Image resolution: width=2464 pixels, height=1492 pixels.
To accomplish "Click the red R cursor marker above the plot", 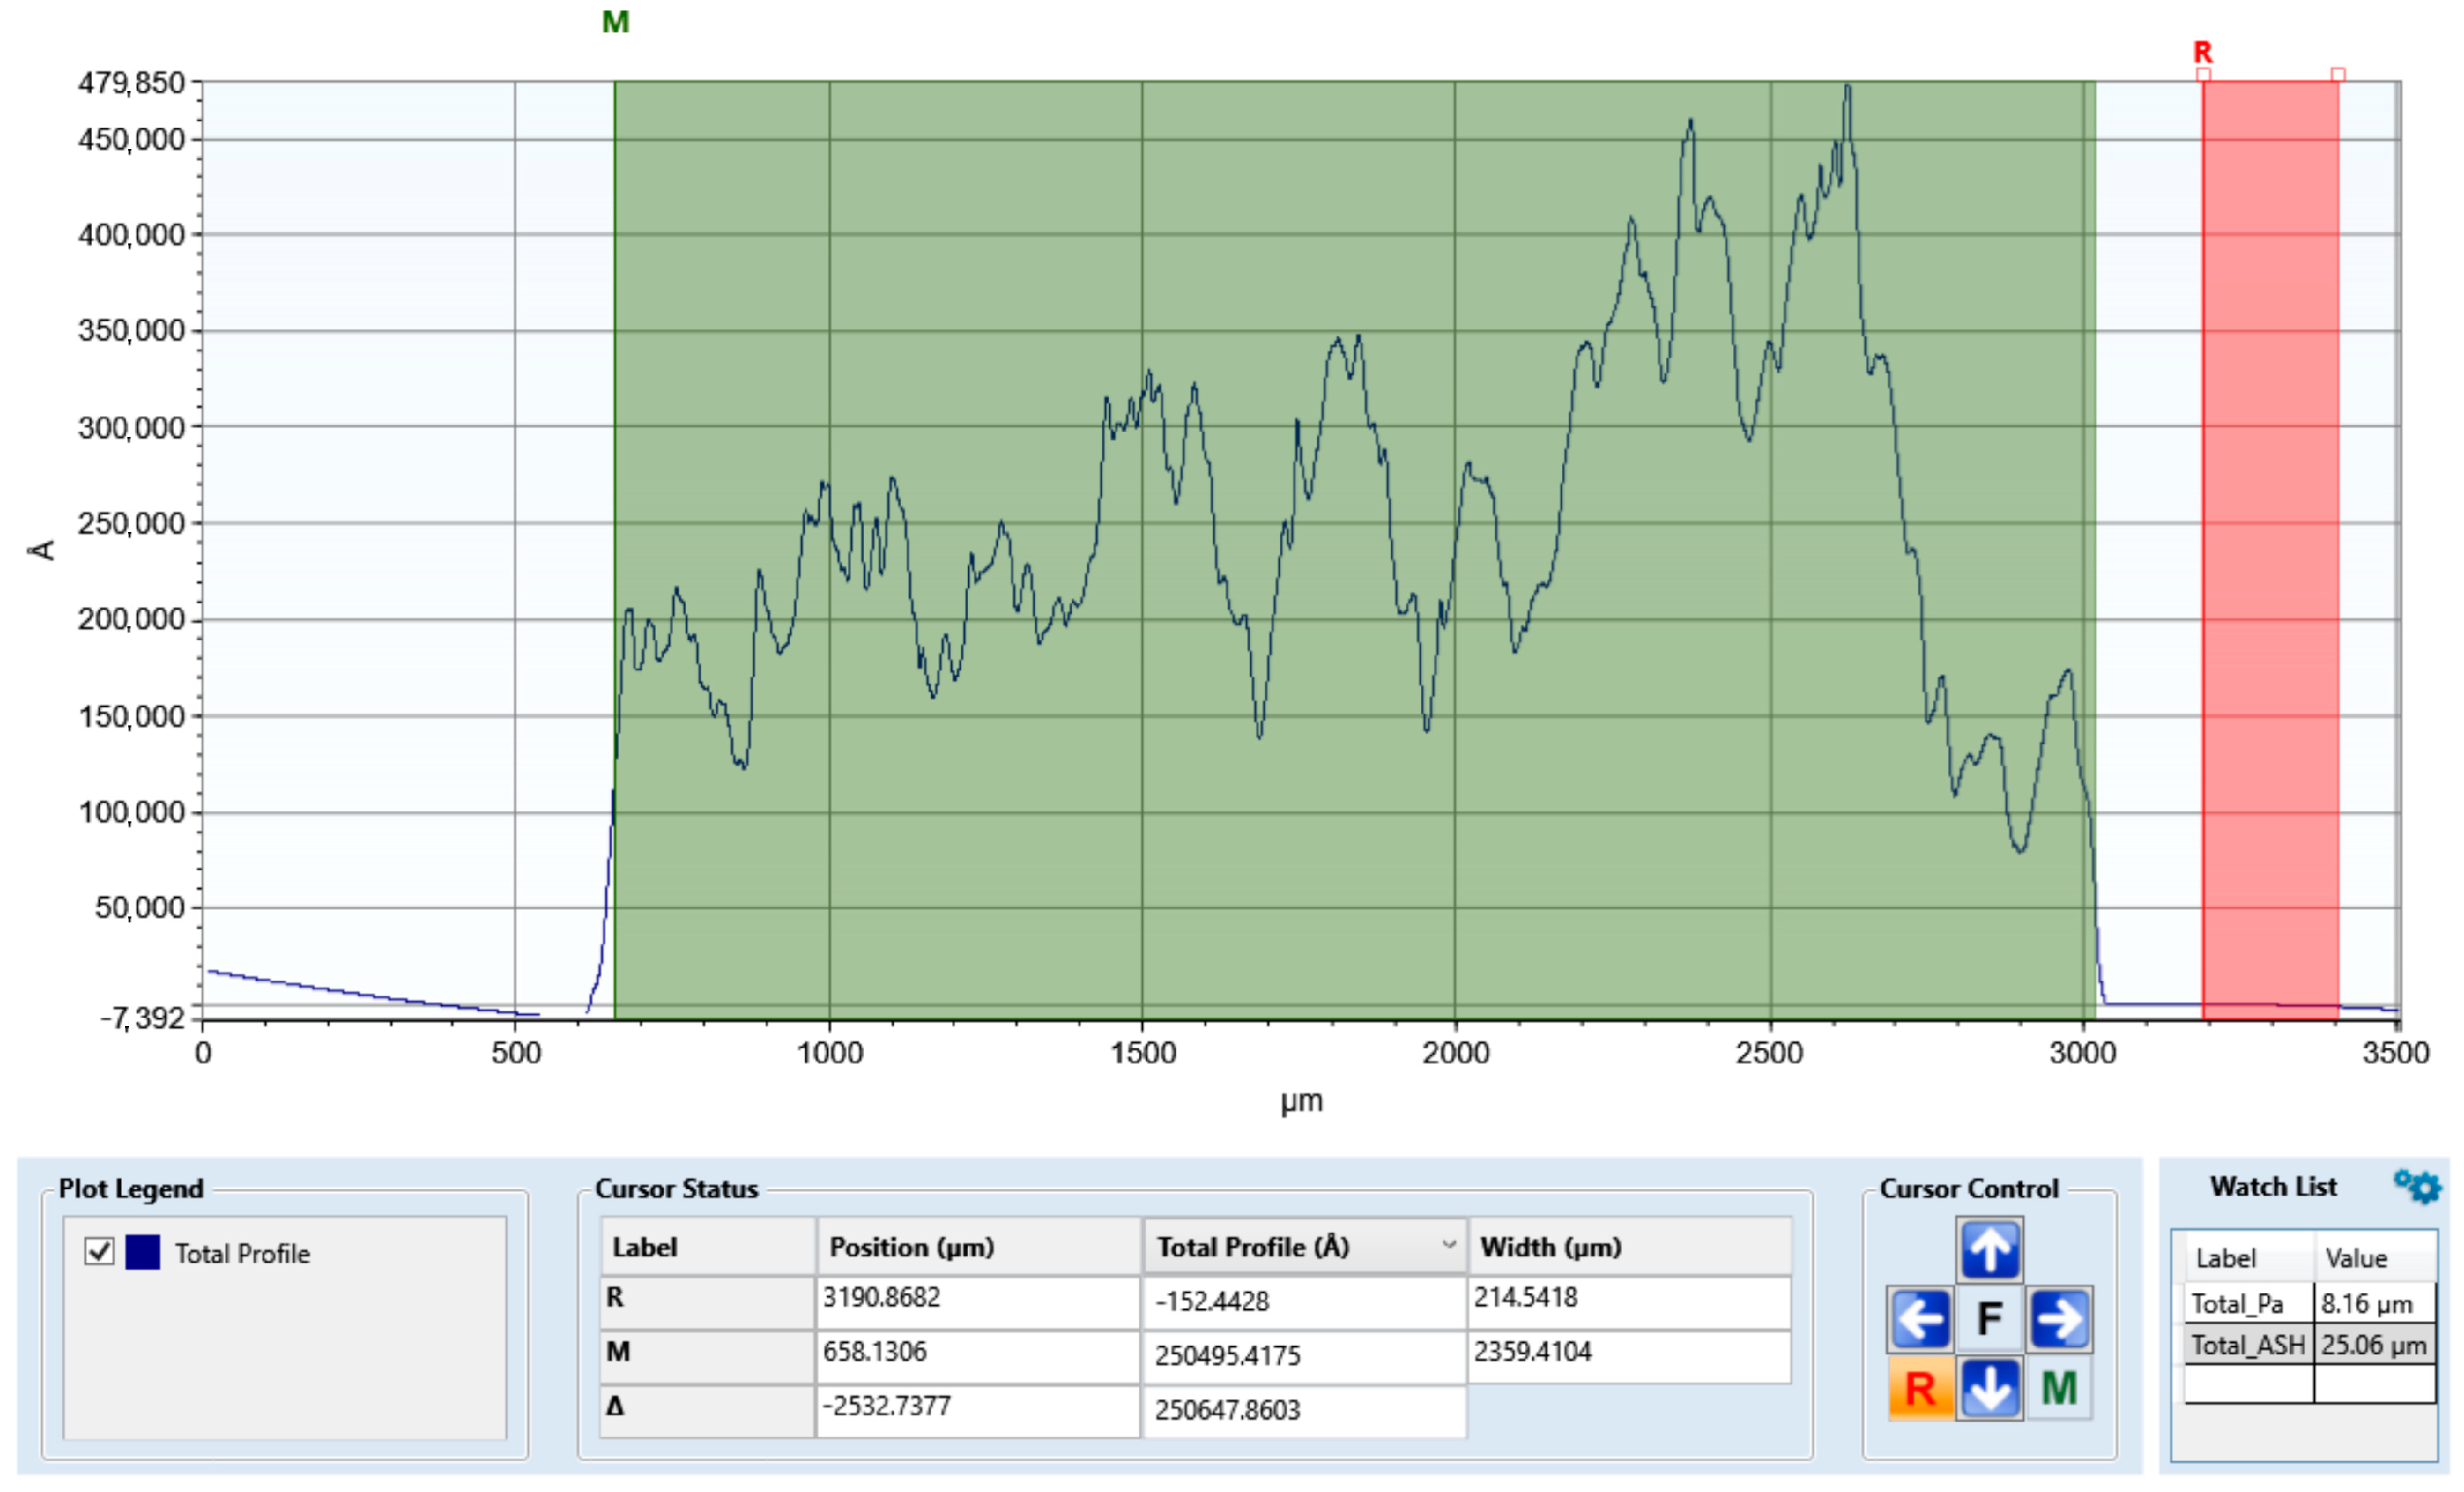I will (2202, 52).
